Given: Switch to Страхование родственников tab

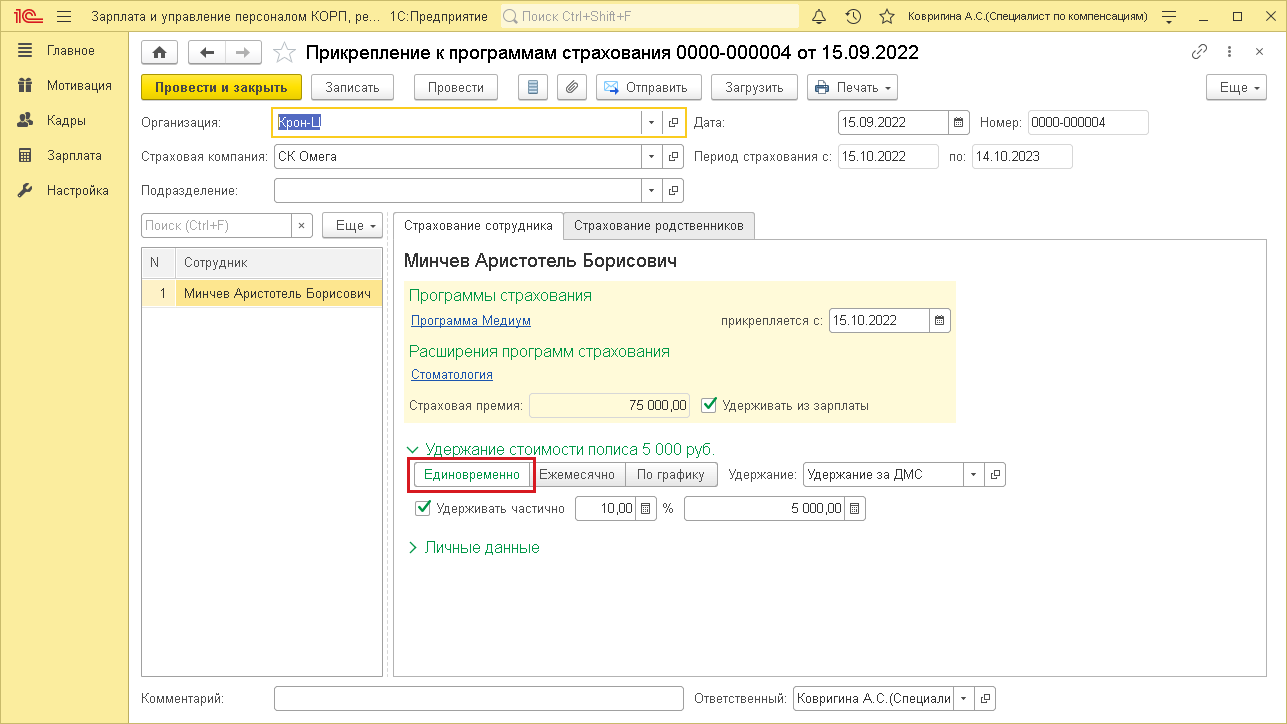Looking at the screenshot, I should pos(659,226).
